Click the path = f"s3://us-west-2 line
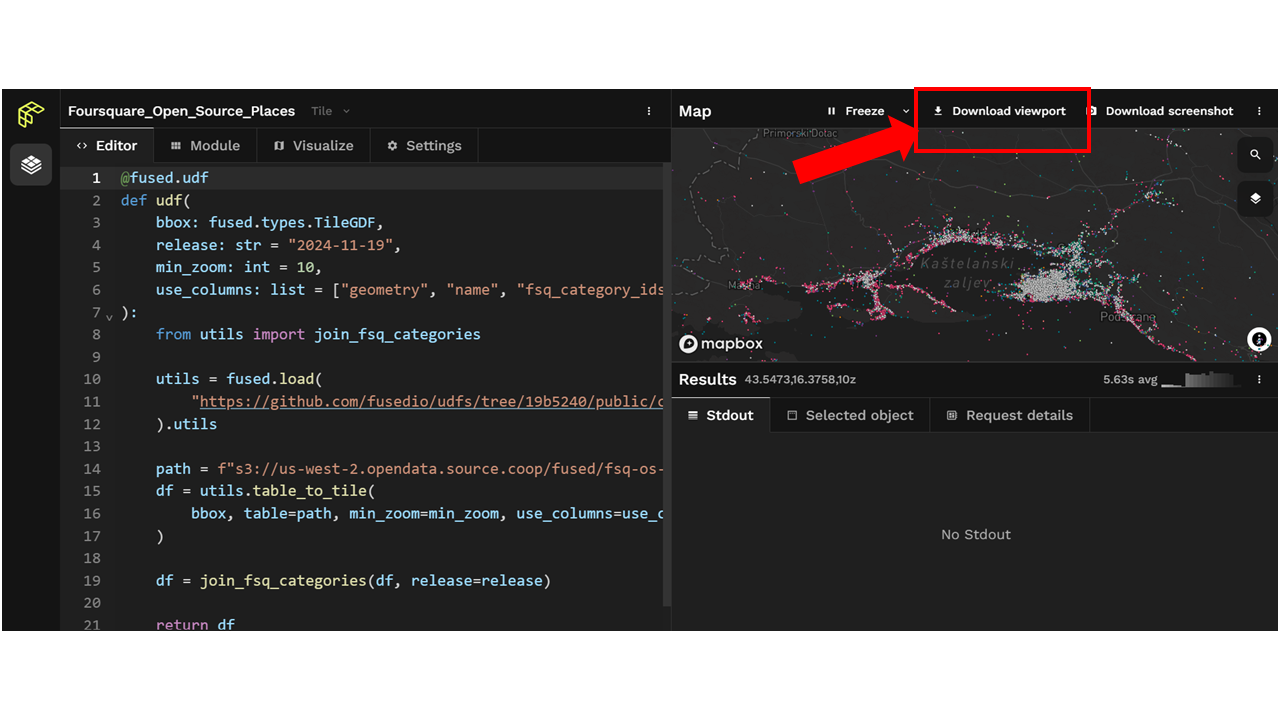The width and height of the screenshot is (1280, 720). (x=409, y=469)
